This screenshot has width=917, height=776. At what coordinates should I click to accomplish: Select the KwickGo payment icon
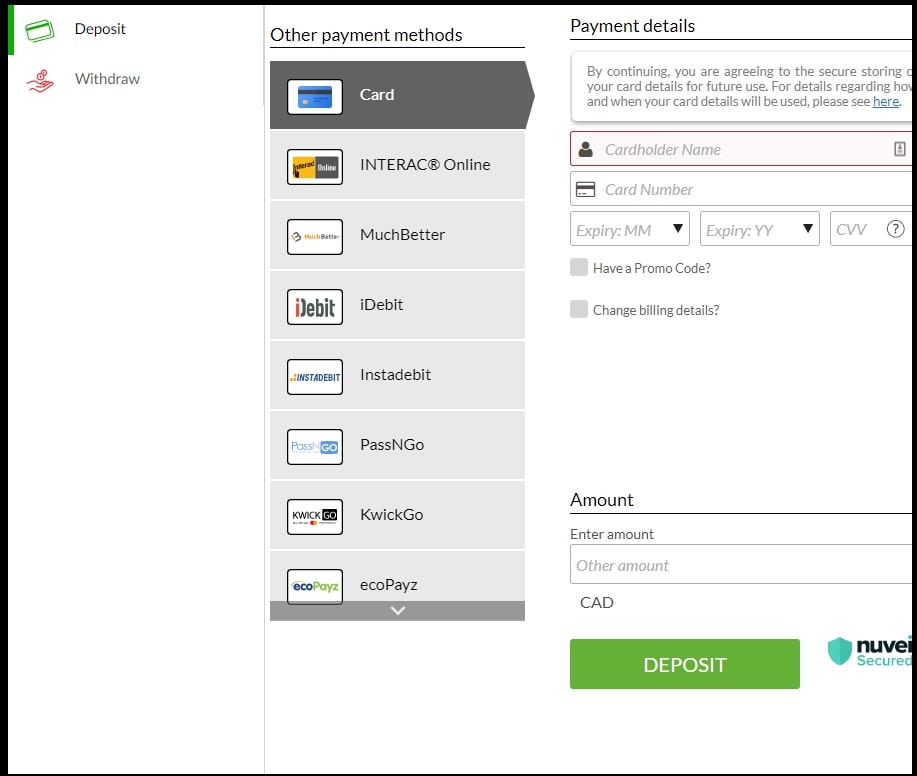[314, 516]
